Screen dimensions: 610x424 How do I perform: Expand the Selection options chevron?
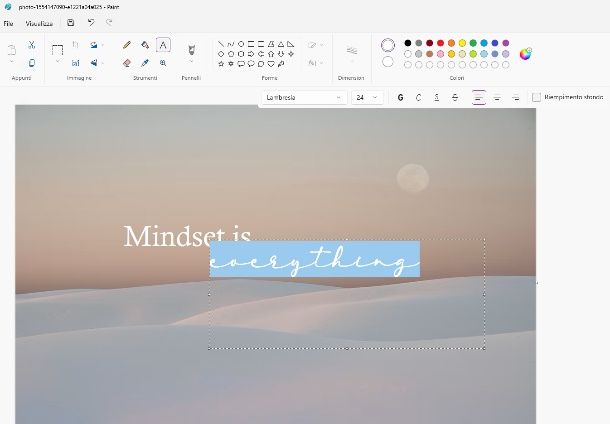57,61
